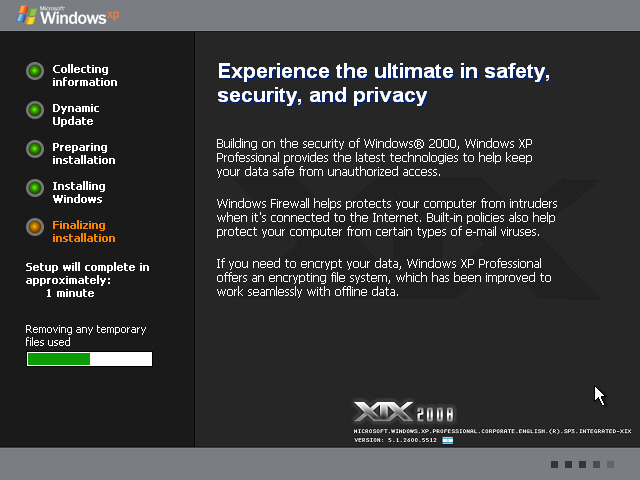Click the green indicator next to Dynamic Update
The image size is (640, 480).
(35, 110)
